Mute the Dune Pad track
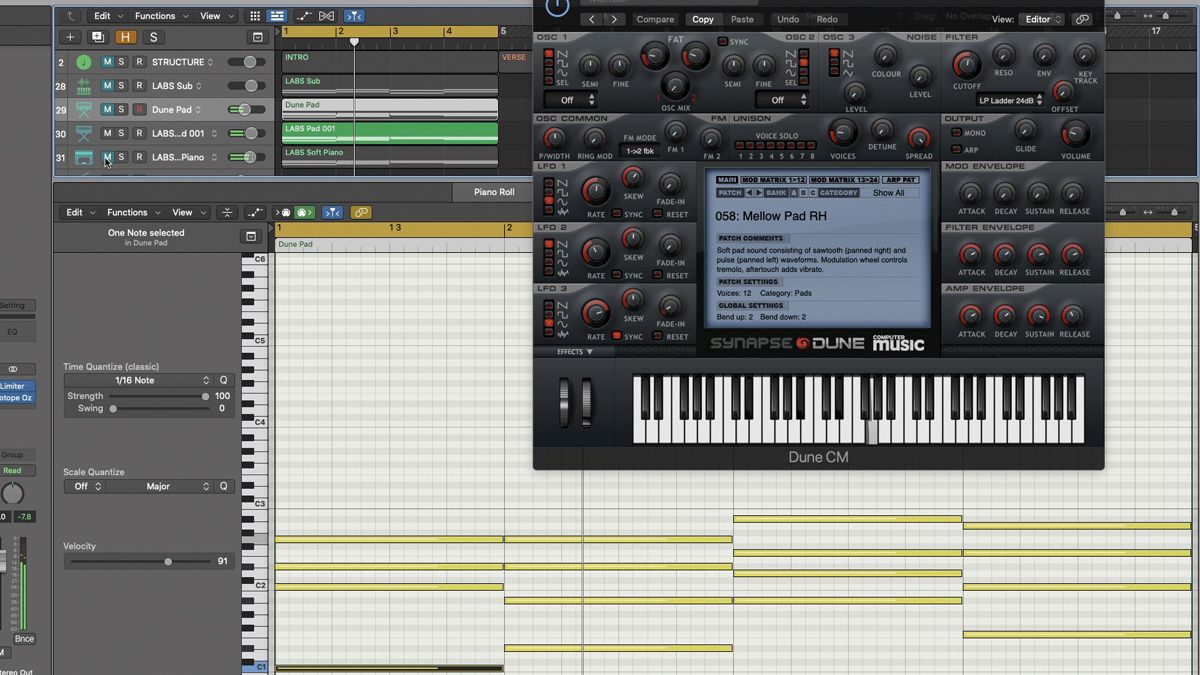1200x675 pixels. click(108, 109)
